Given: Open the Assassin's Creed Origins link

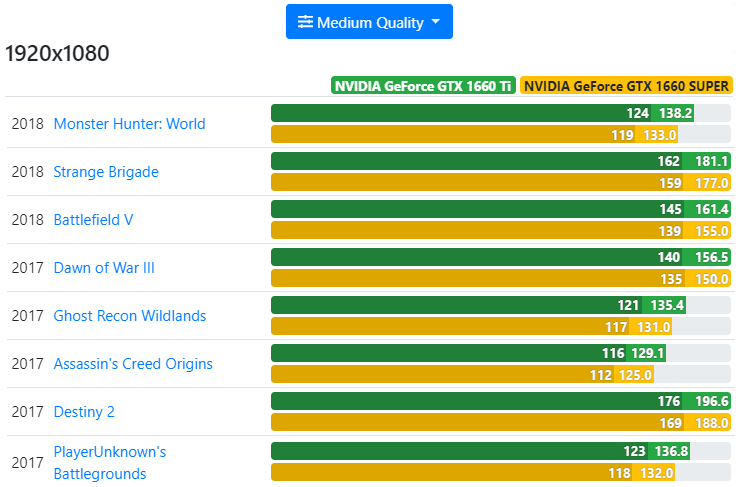Looking at the screenshot, I should coord(133,364).
